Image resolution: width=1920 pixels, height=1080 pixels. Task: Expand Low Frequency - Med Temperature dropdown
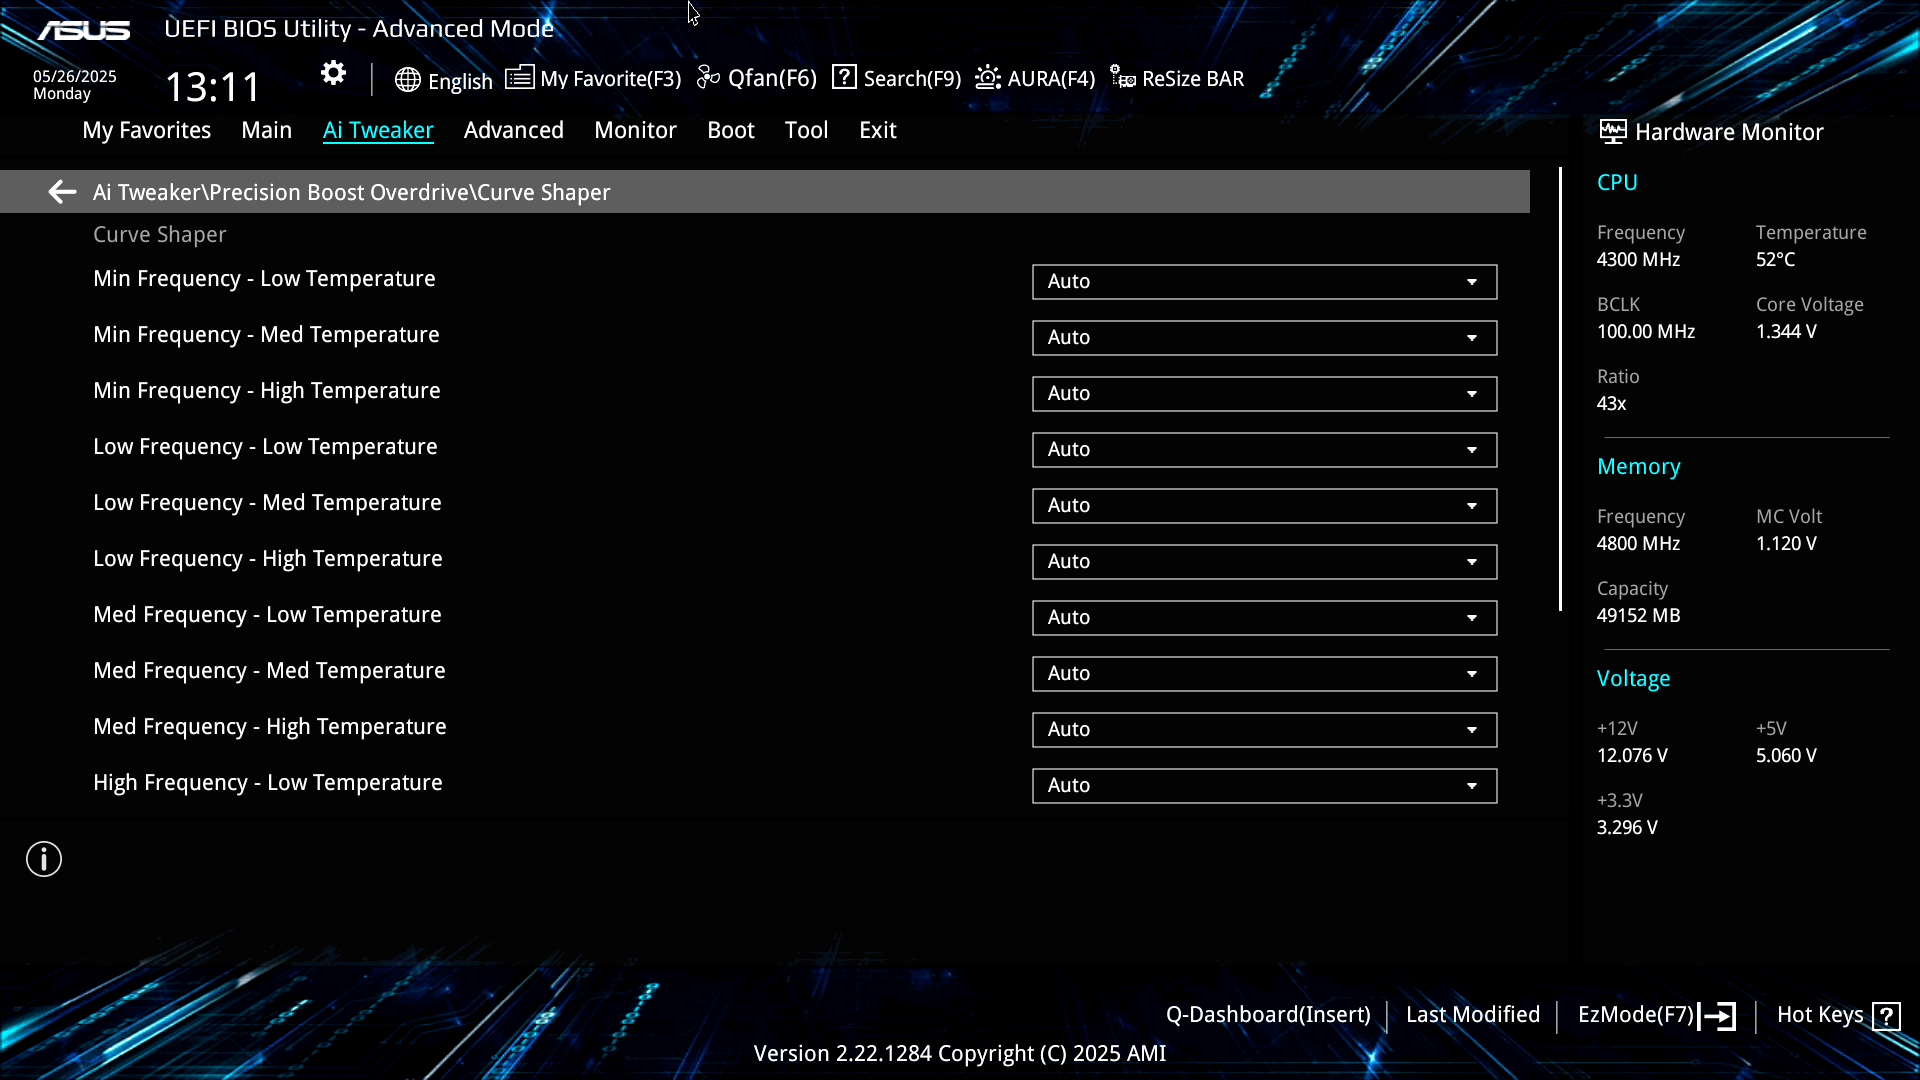pos(1264,506)
